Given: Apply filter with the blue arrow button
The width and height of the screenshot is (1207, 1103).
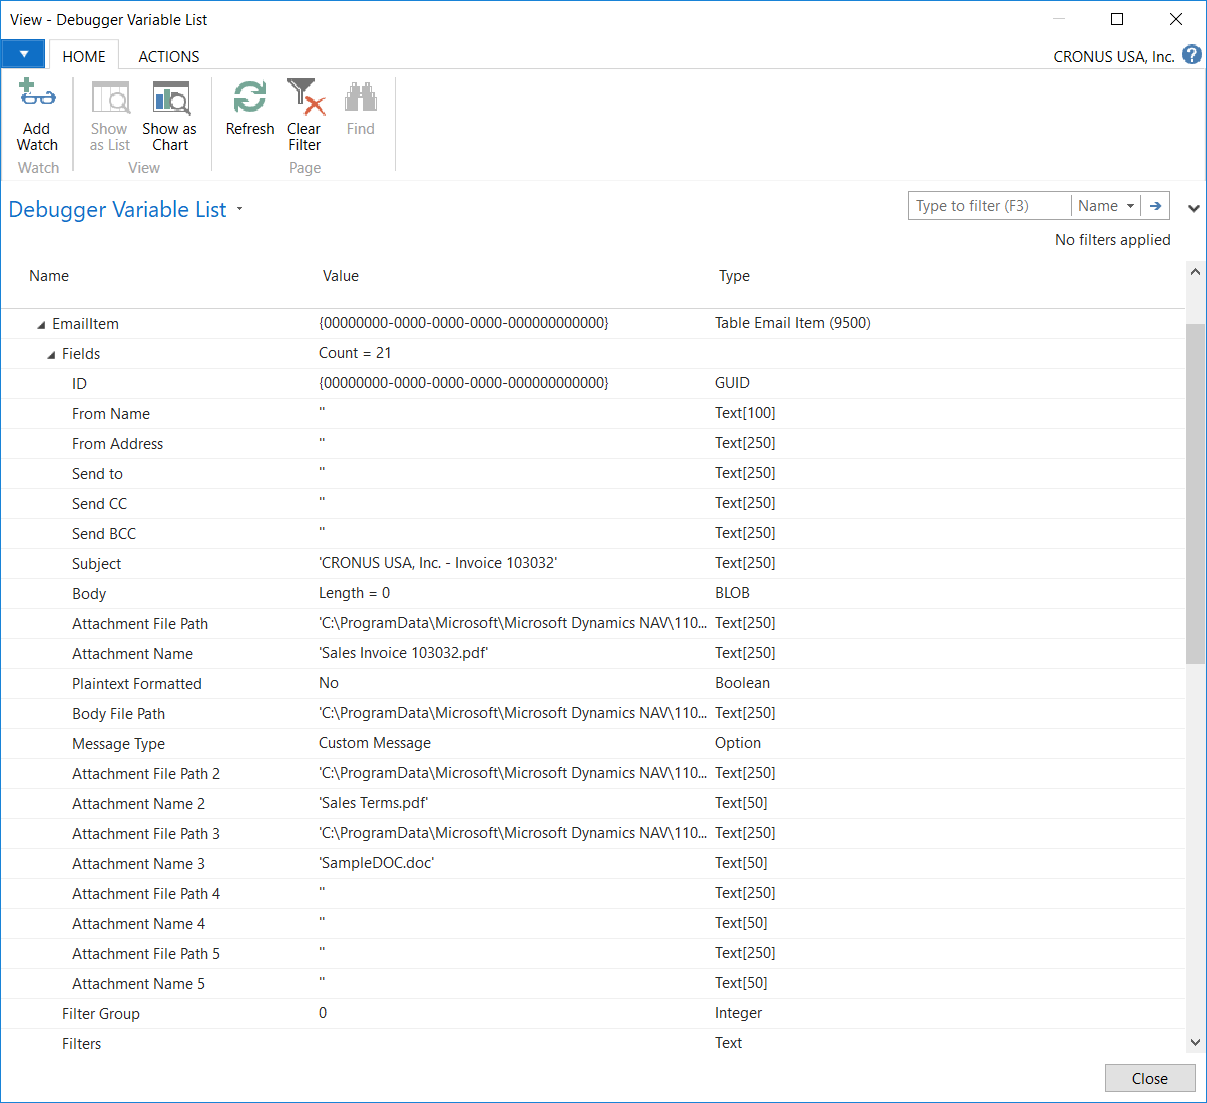Looking at the screenshot, I should pos(1155,206).
